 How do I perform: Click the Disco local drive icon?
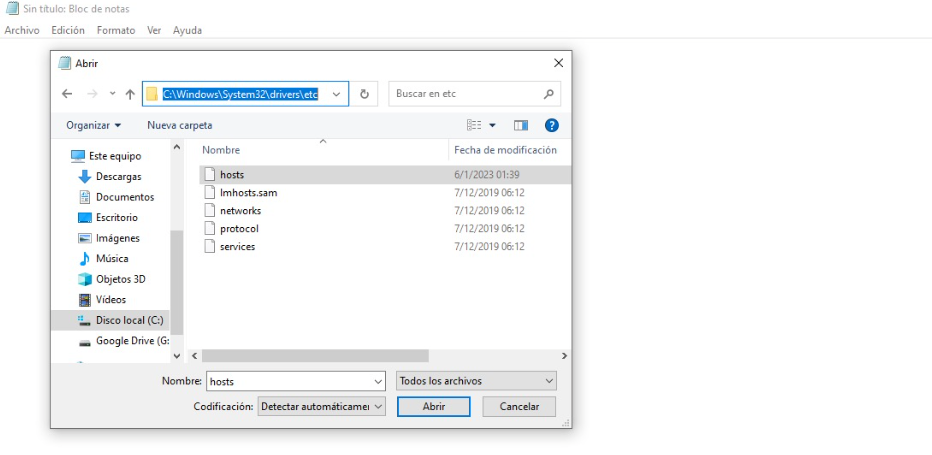84,320
